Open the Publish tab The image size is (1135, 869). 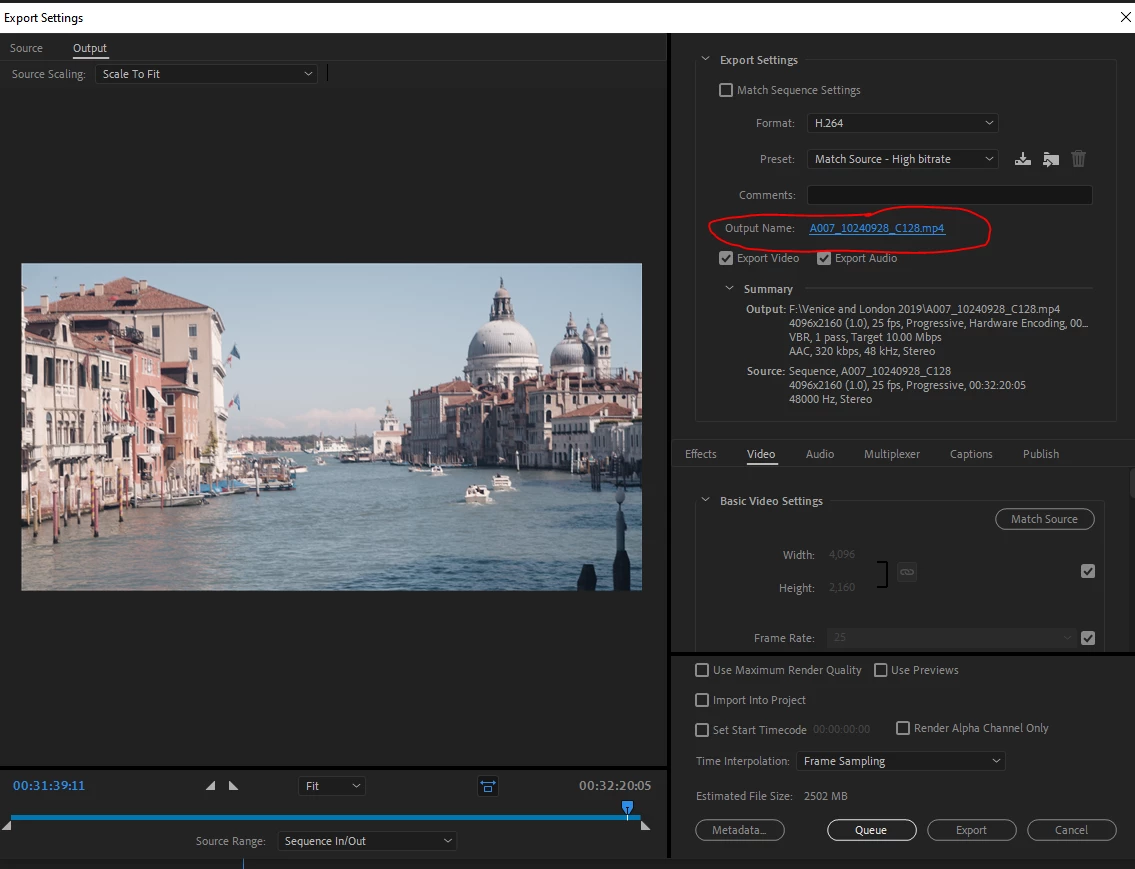[x=1041, y=454]
